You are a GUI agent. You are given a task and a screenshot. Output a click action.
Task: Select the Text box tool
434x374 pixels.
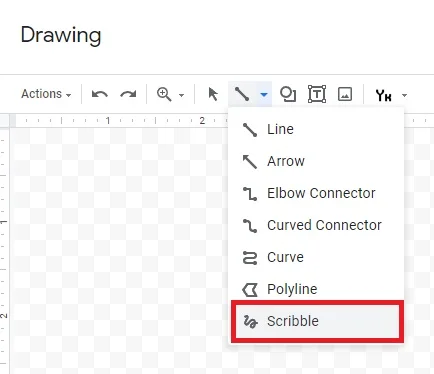(x=317, y=94)
